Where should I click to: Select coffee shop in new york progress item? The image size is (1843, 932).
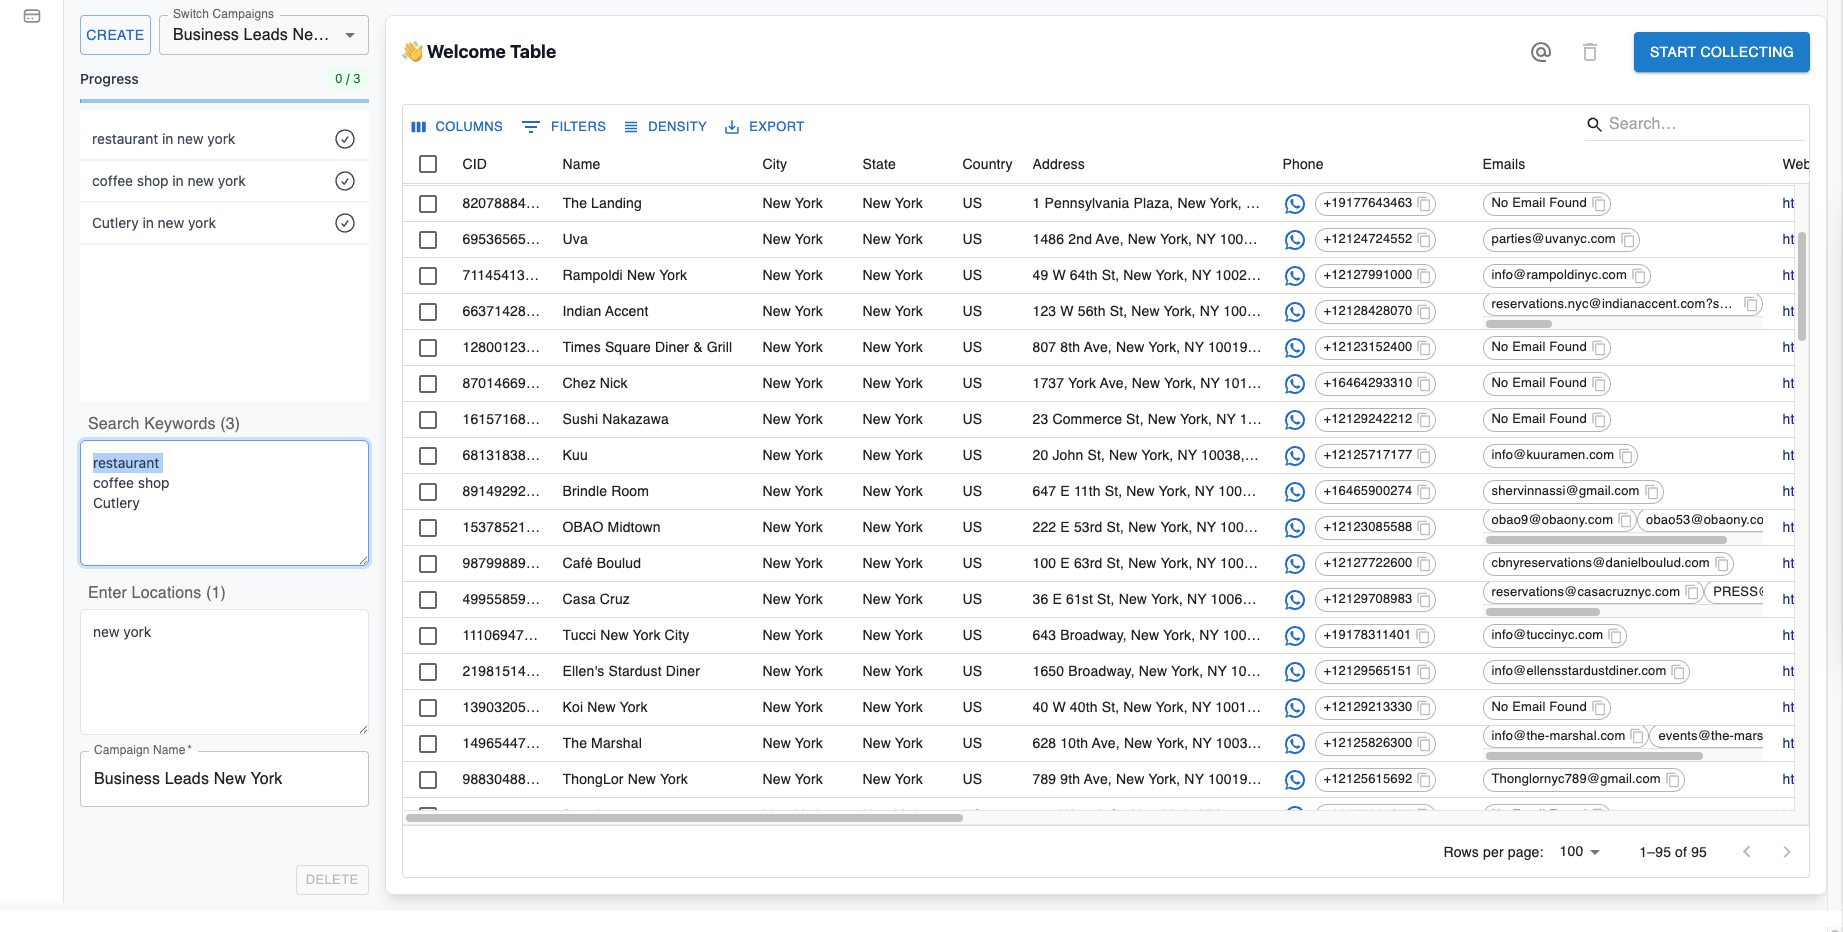point(224,181)
